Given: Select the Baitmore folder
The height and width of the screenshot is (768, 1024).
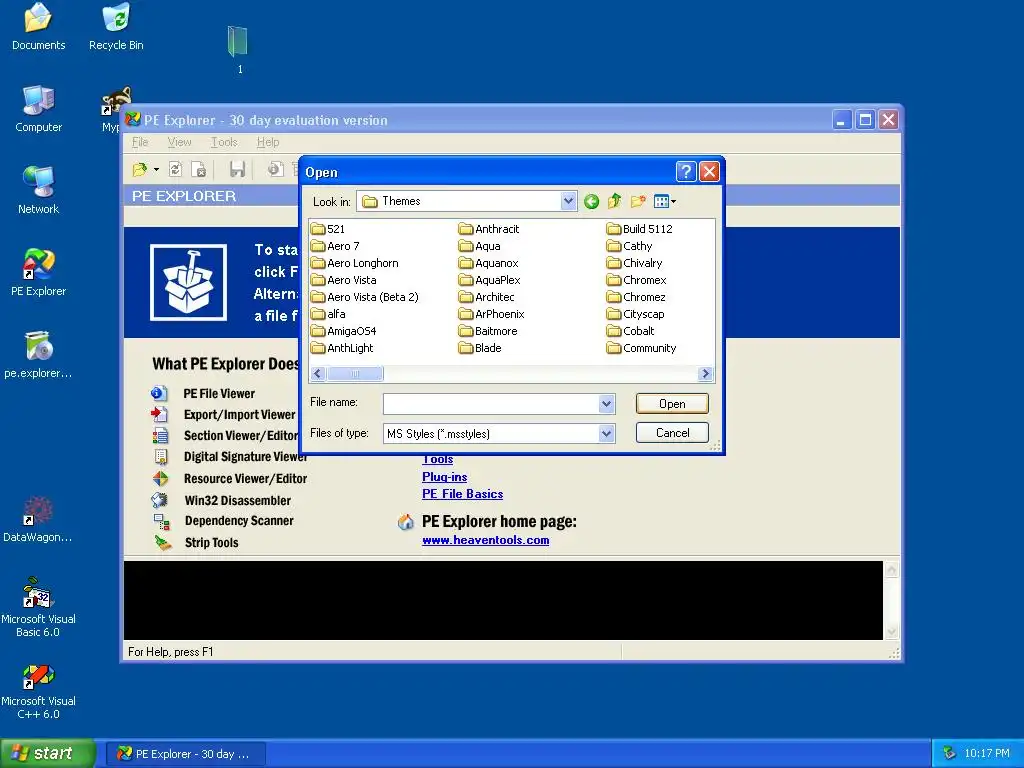Looking at the screenshot, I should coord(488,331).
